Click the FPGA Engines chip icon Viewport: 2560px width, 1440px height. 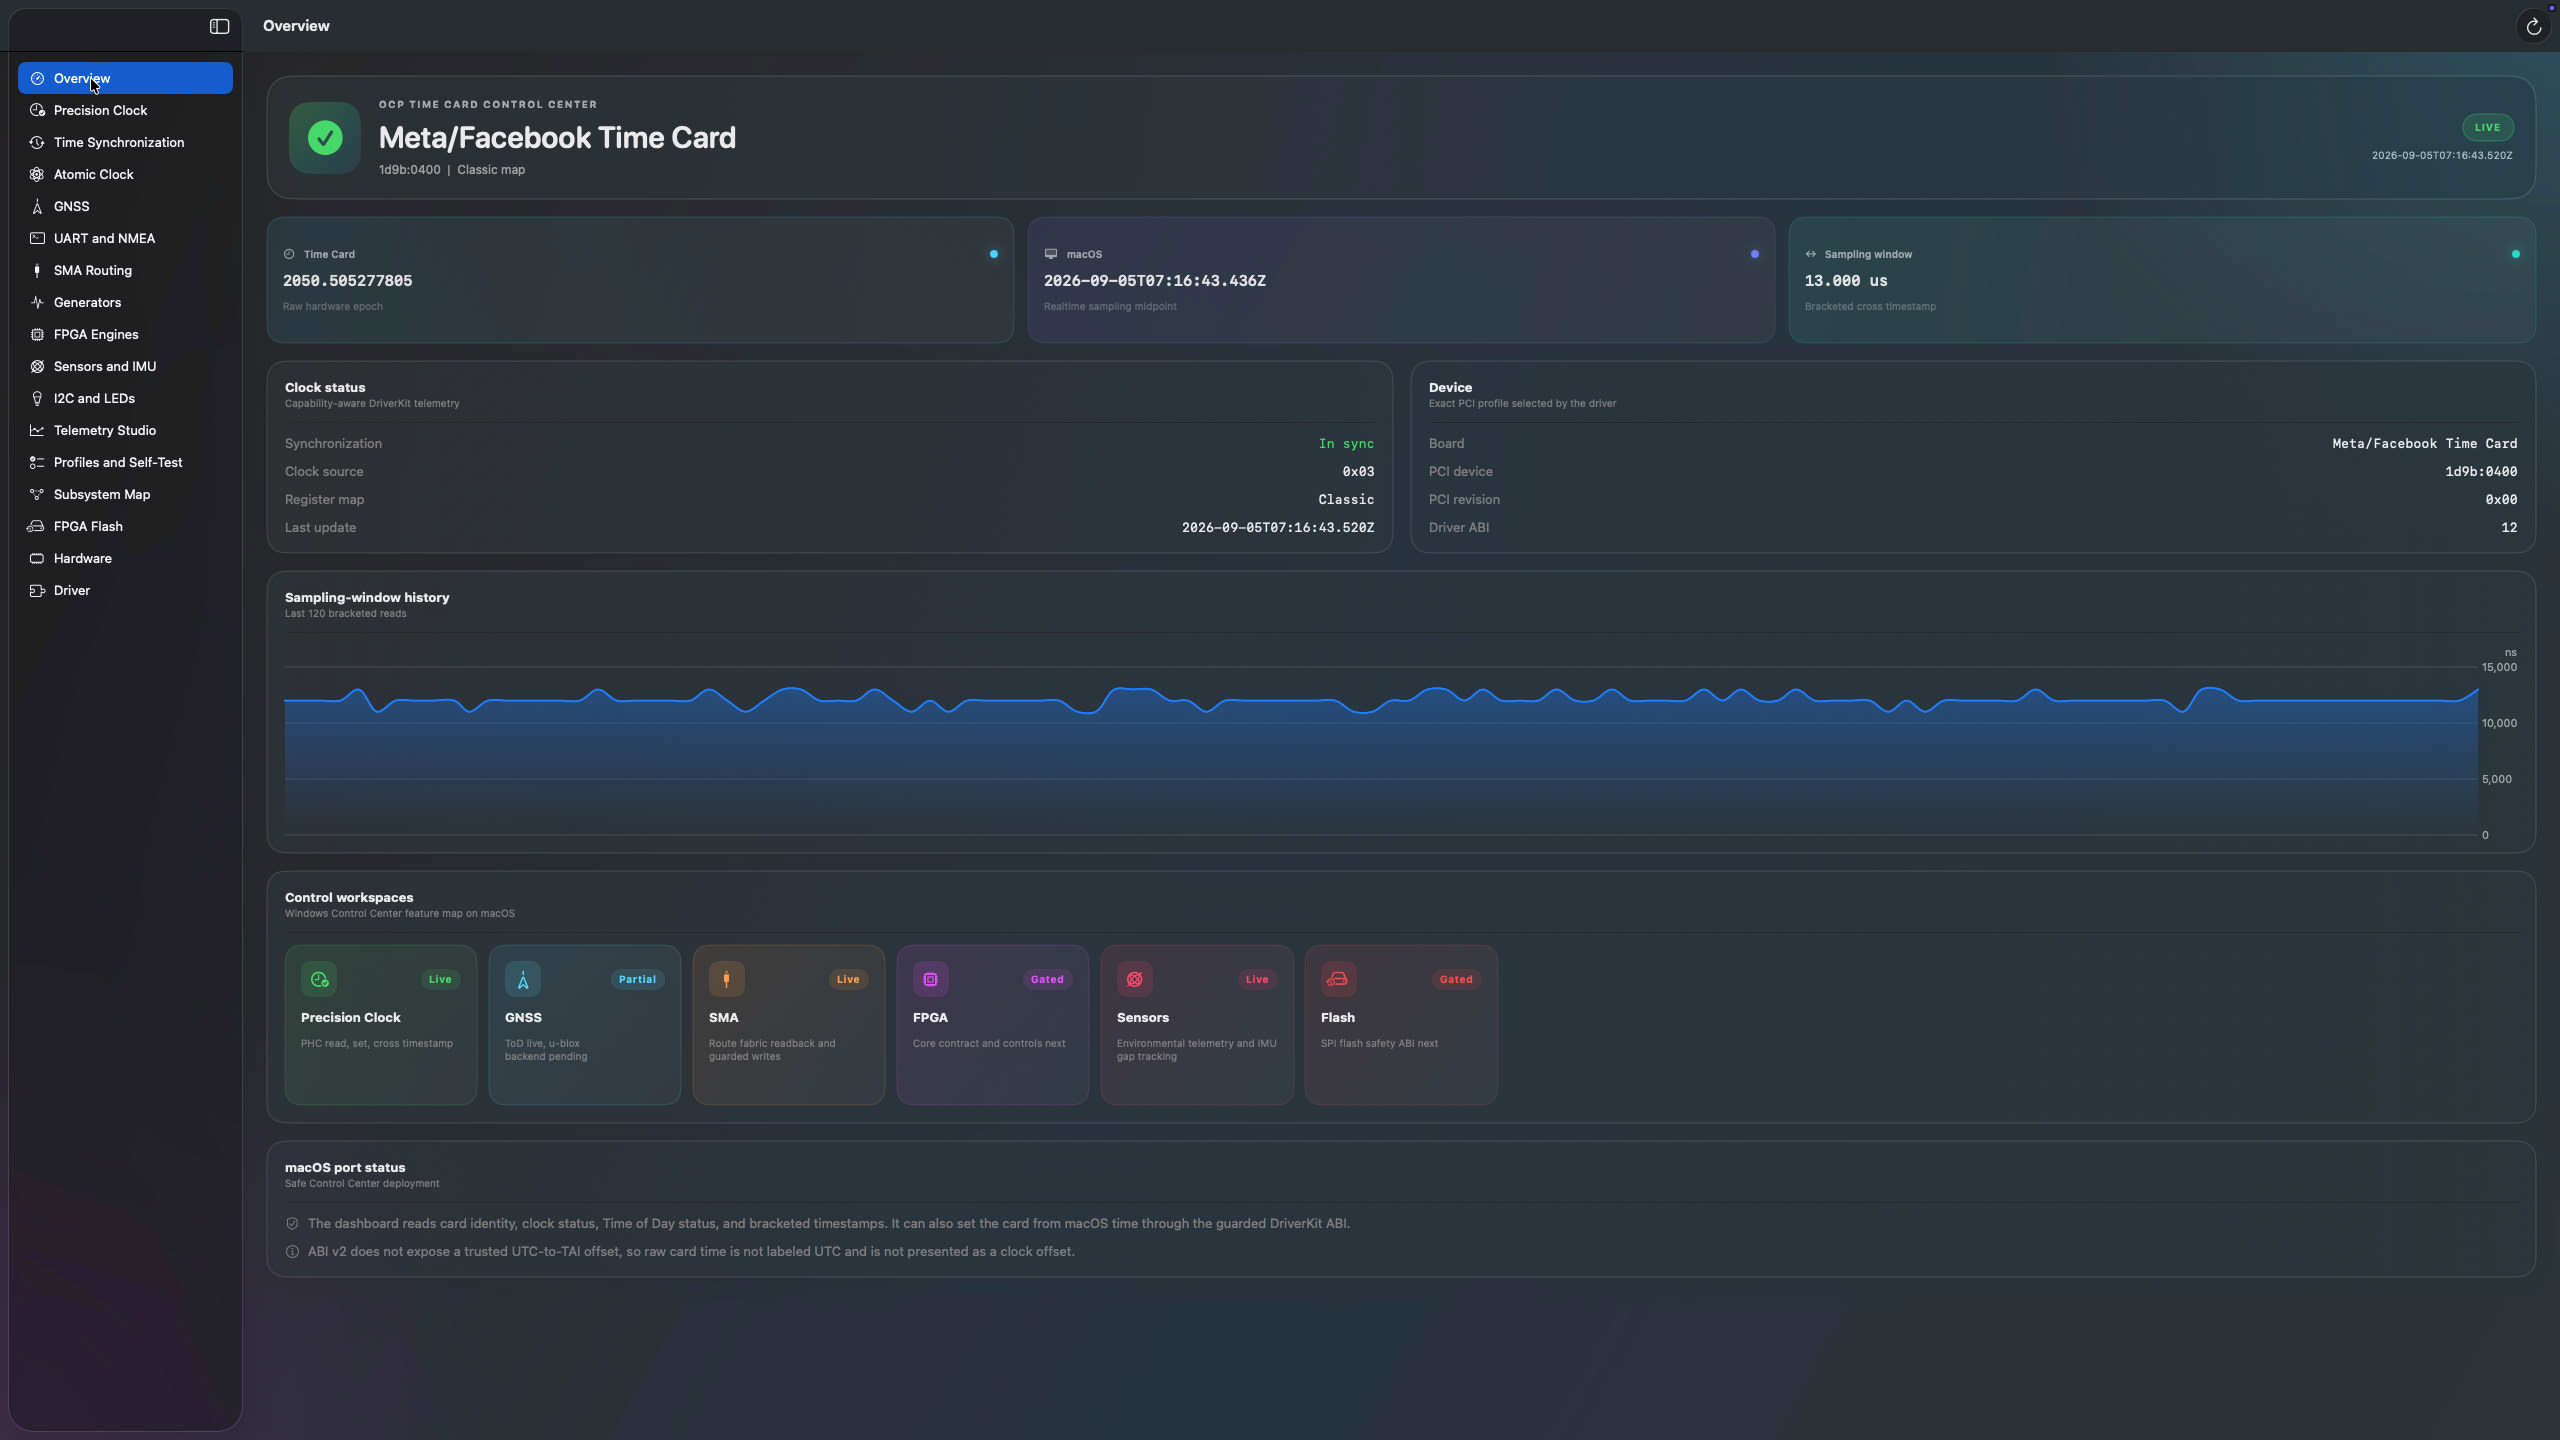(x=37, y=334)
